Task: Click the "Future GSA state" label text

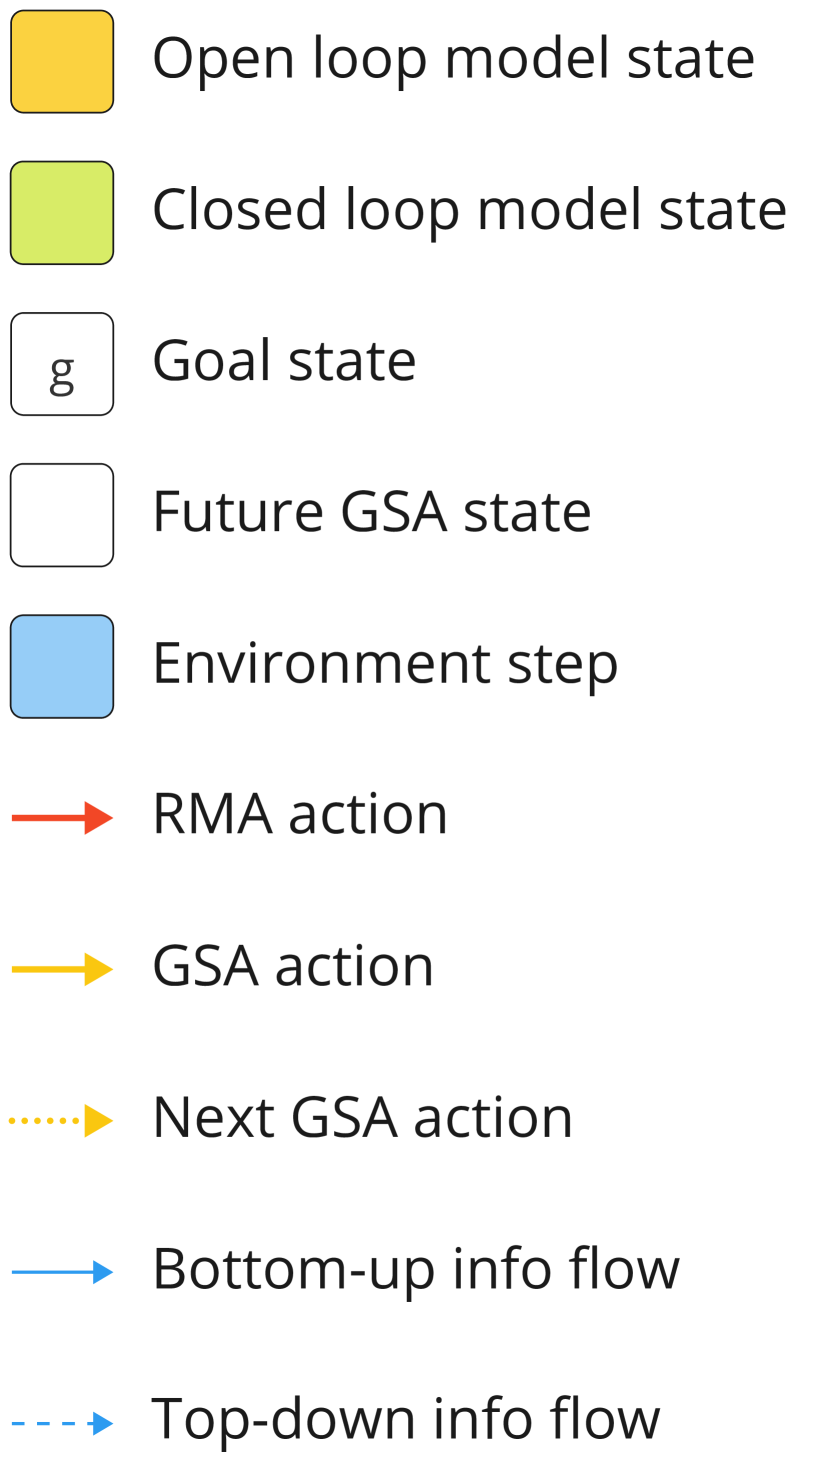Action: (x=371, y=512)
